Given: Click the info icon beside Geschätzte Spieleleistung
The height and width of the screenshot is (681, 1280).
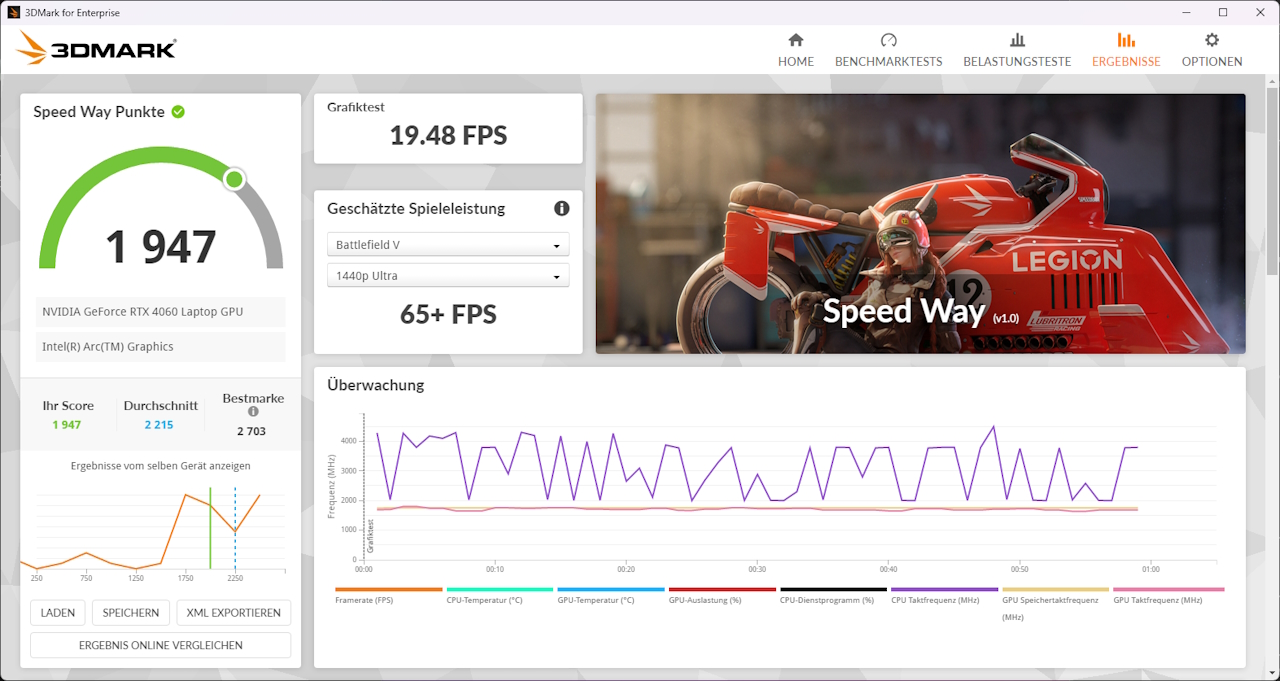Looking at the screenshot, I should pyautogui.click(x=562, y=208).
